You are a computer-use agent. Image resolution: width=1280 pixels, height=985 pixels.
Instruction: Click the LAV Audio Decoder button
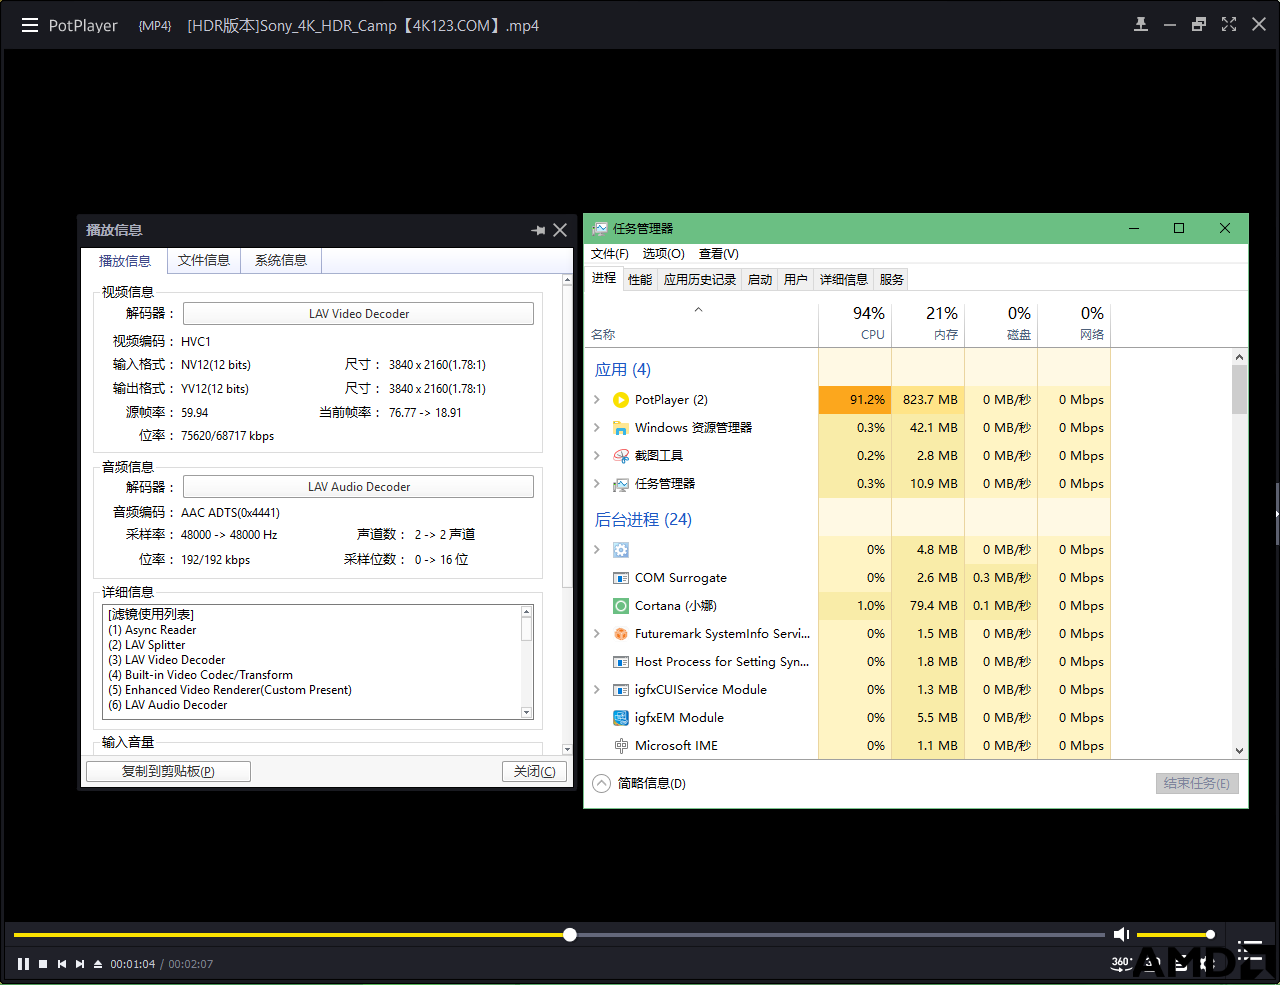(x=358, y=487)
